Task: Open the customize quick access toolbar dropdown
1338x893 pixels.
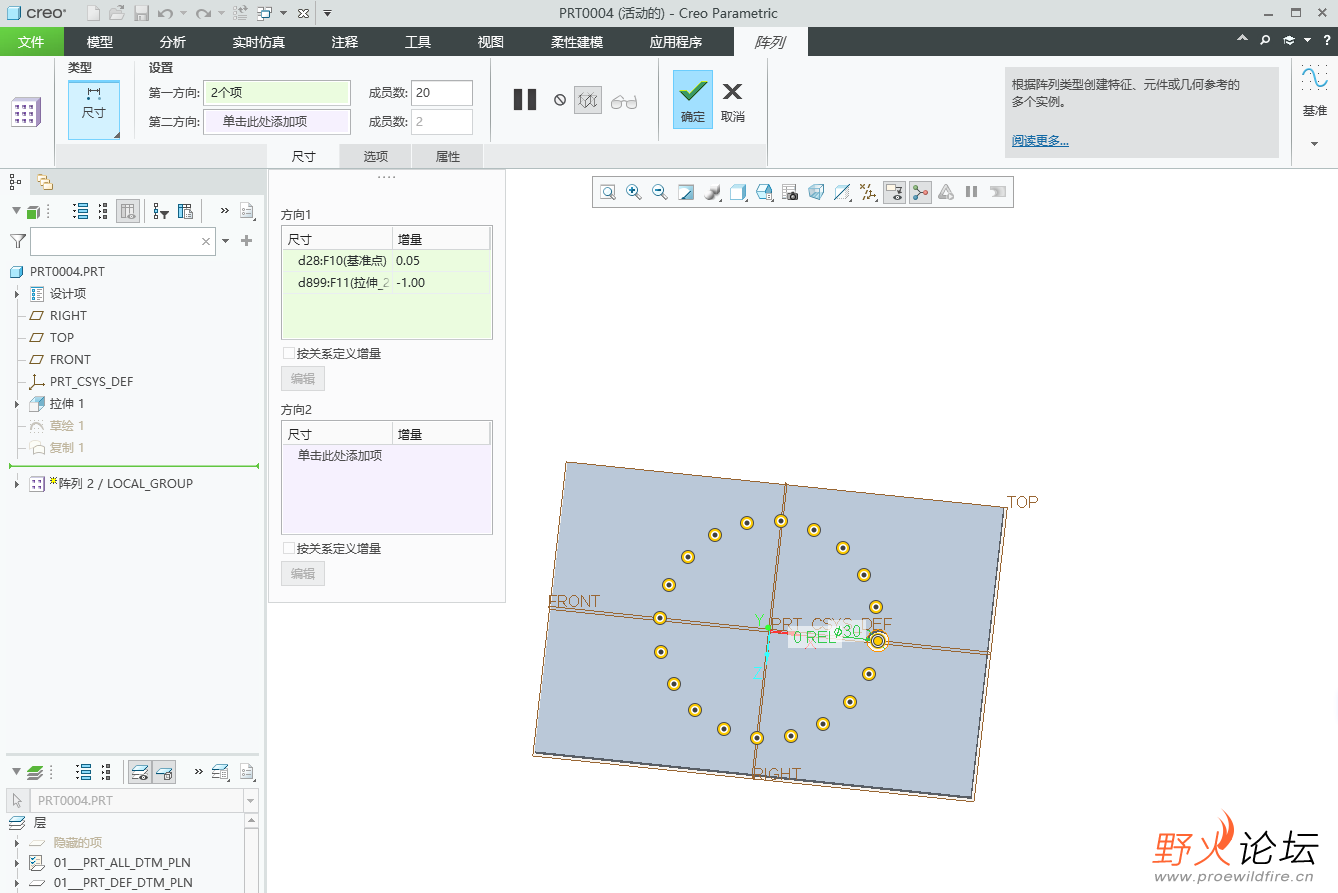Action: [327, 13]
